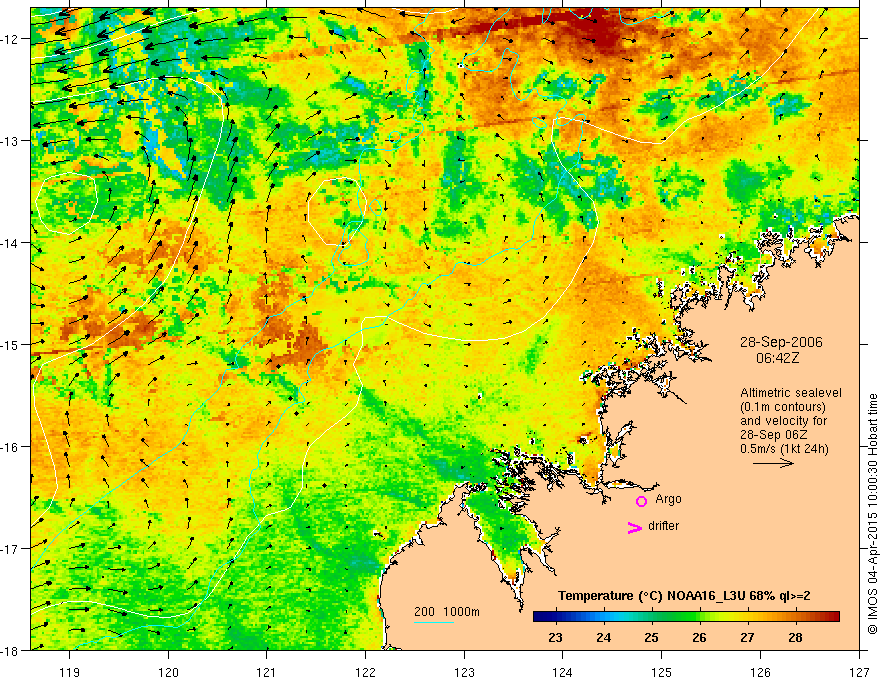The height and width of the screenshot is (680, 880).
Task: Select the 'Argo' legend label
Action: click(668, 499)
